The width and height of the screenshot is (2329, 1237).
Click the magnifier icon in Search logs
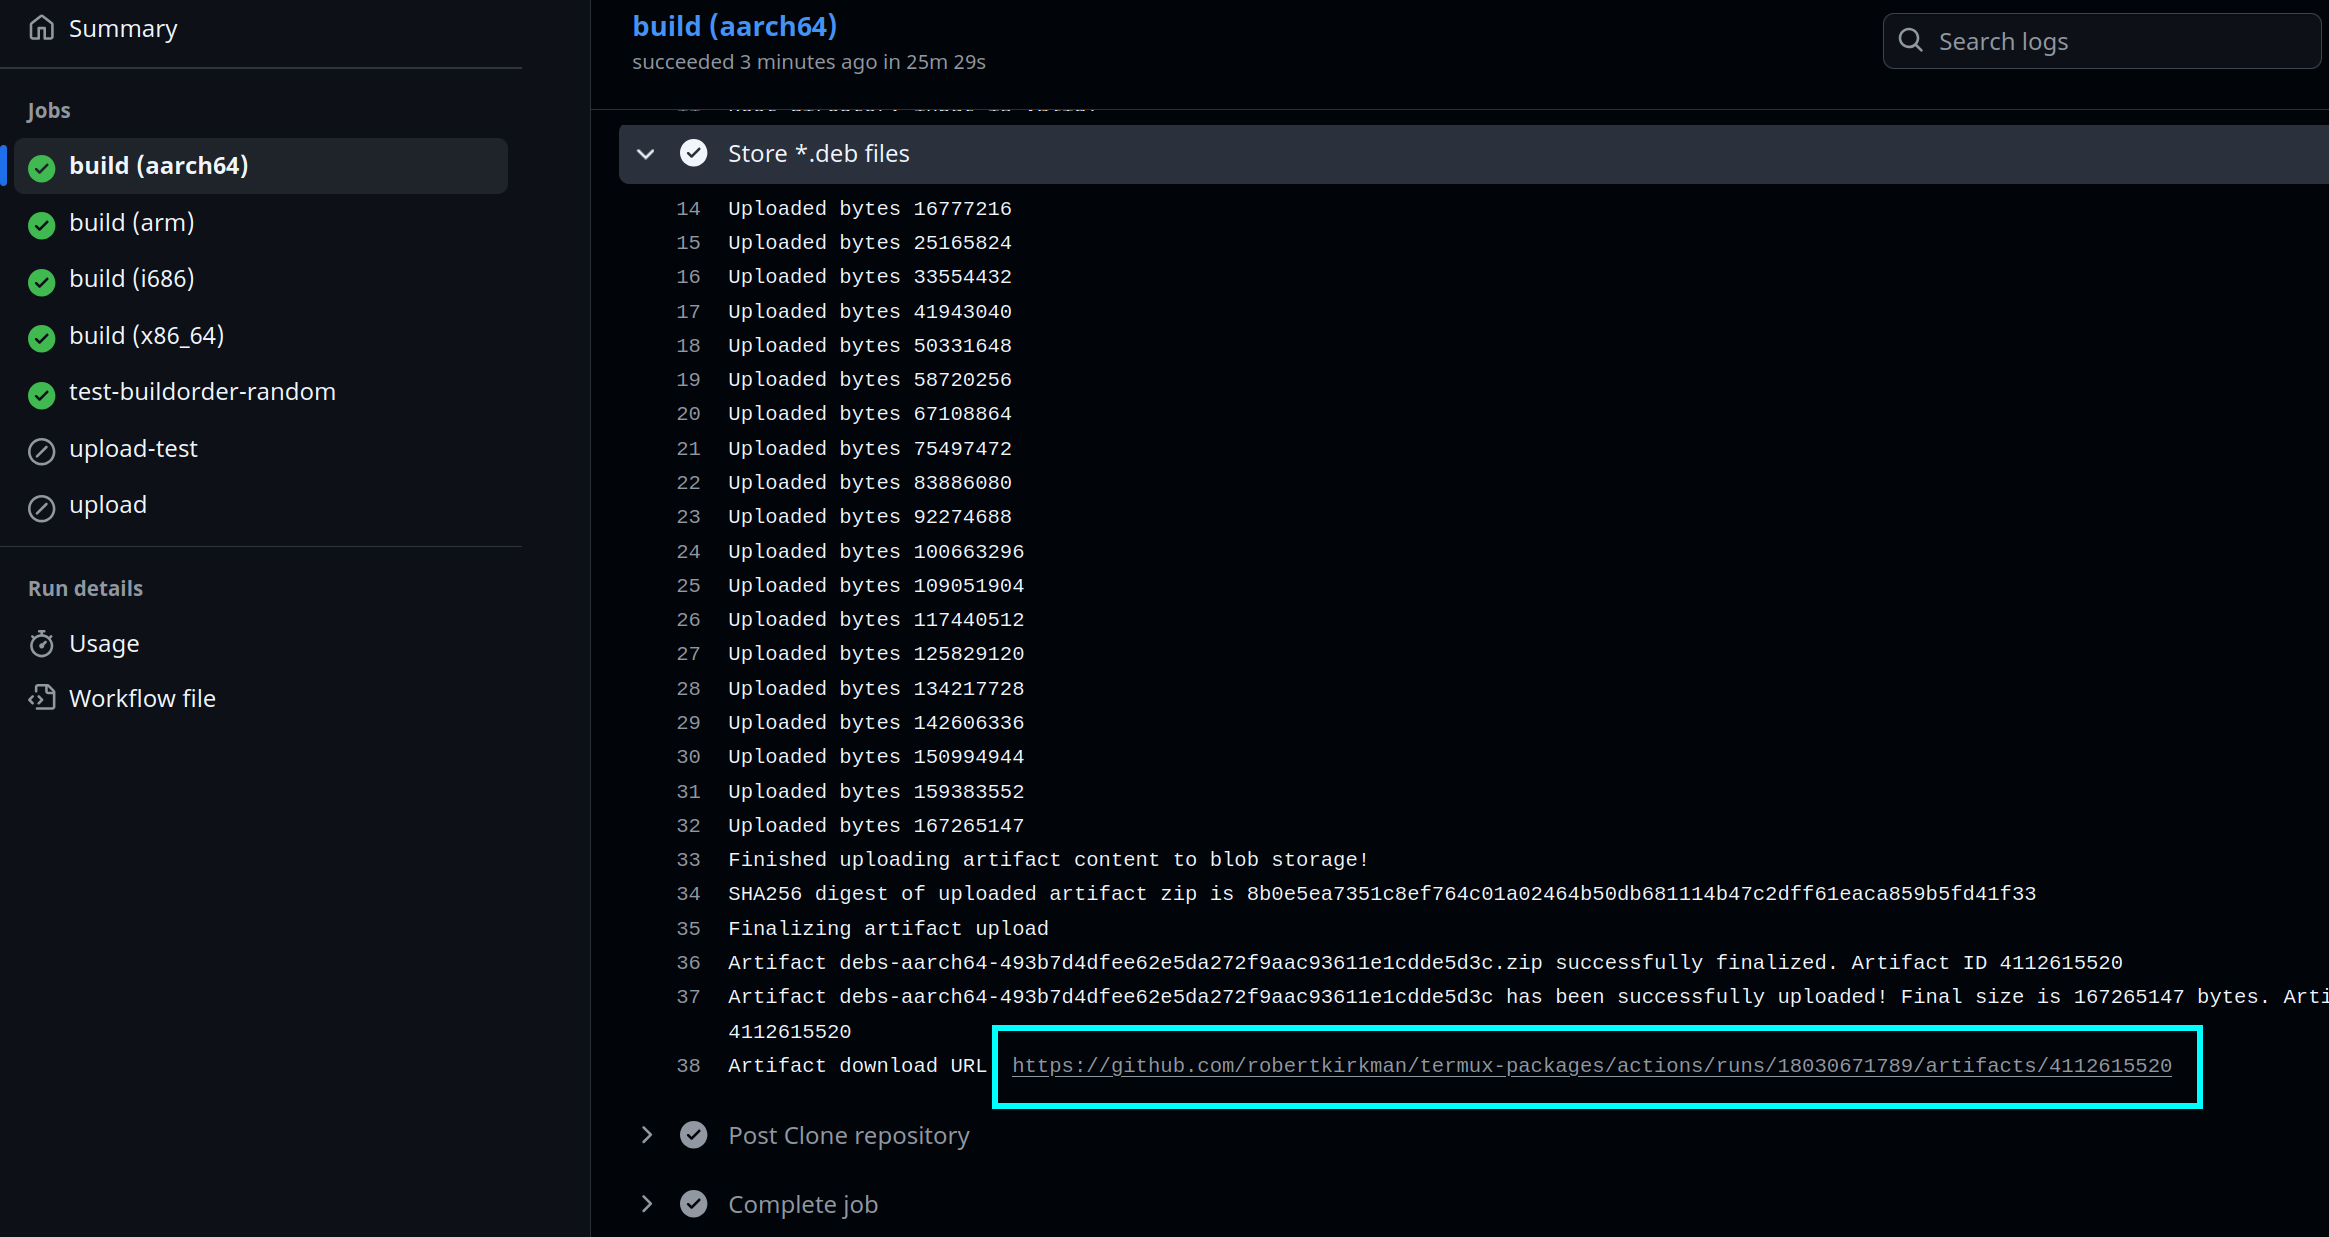[x=1910, y=41]
